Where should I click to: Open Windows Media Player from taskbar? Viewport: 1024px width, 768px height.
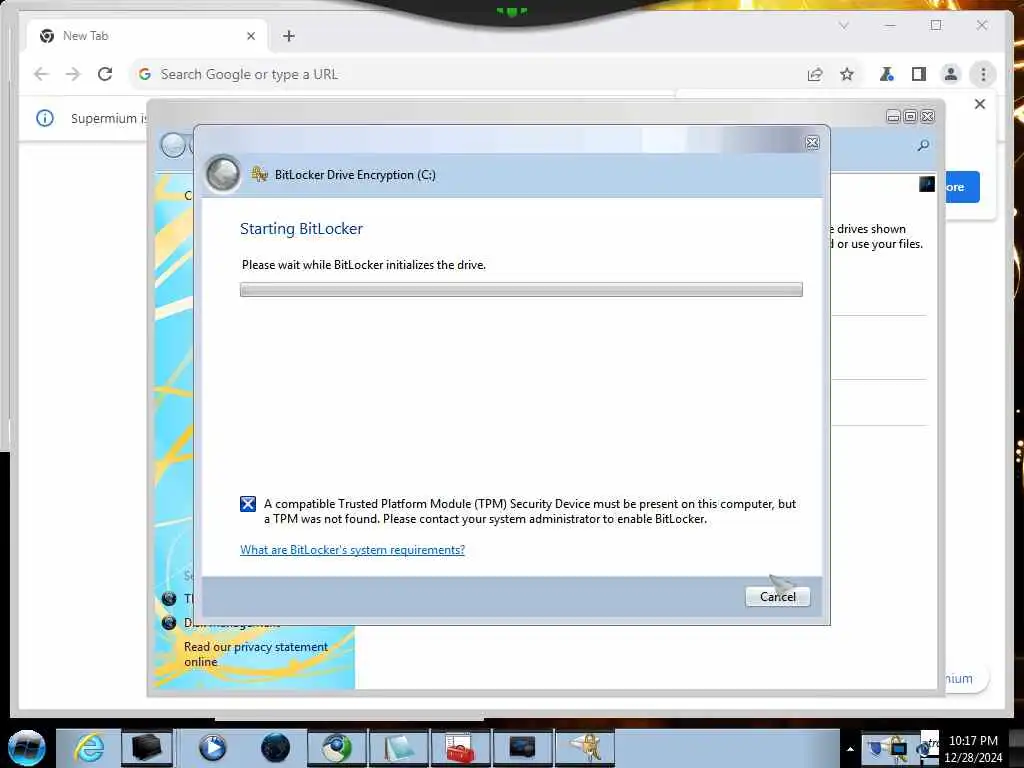(x=212, y=748)
